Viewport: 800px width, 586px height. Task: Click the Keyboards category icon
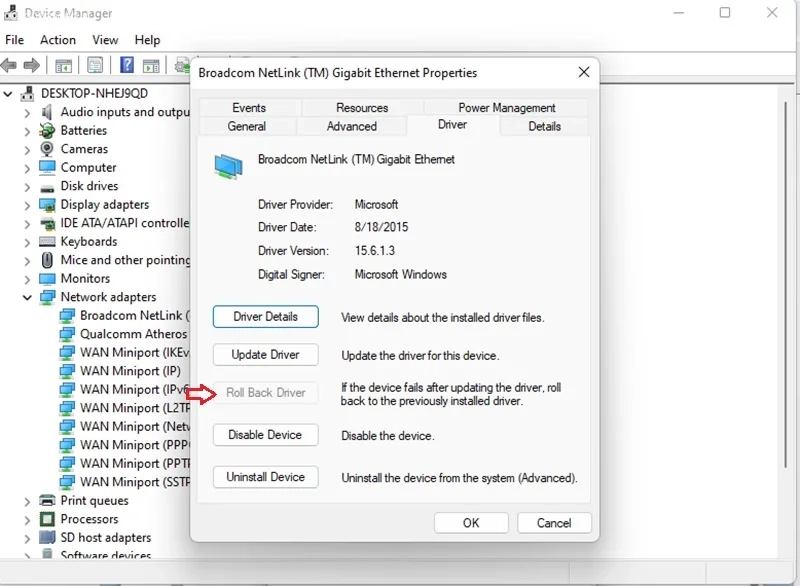tap(47, 241)
